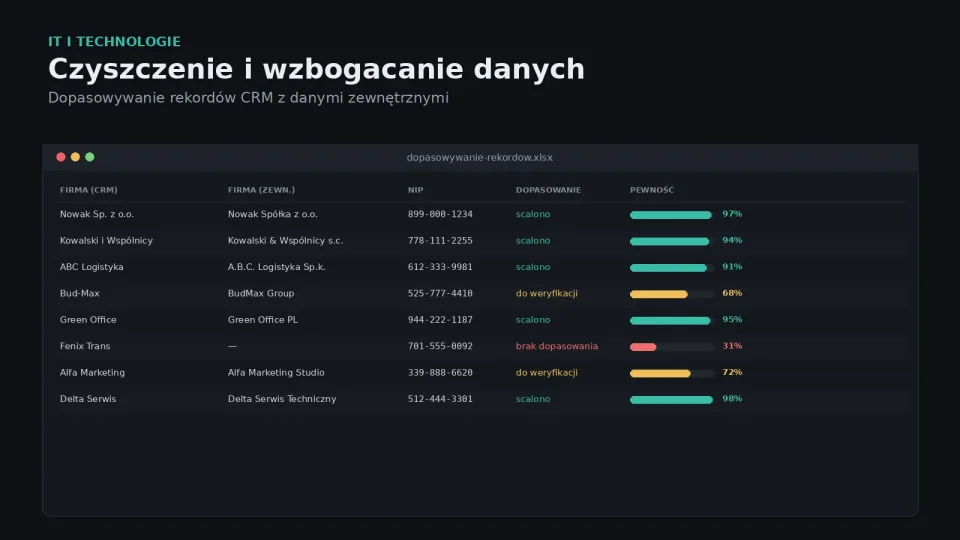Click the Czyszczenie i wzbogacanie danych heading
The image size is (960, 540).
(317, 69)
